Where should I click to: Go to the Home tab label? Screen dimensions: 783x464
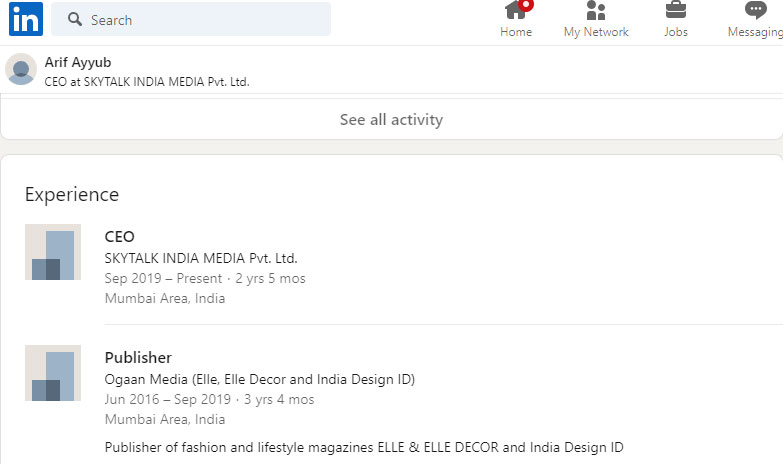[x=516, y=32]
